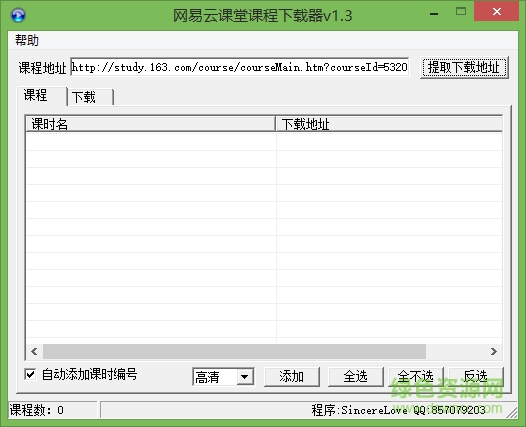Open the 帮助 menu
Viewport: 526px width, 427px height.
pyautogui.click(x=27, y=41)
